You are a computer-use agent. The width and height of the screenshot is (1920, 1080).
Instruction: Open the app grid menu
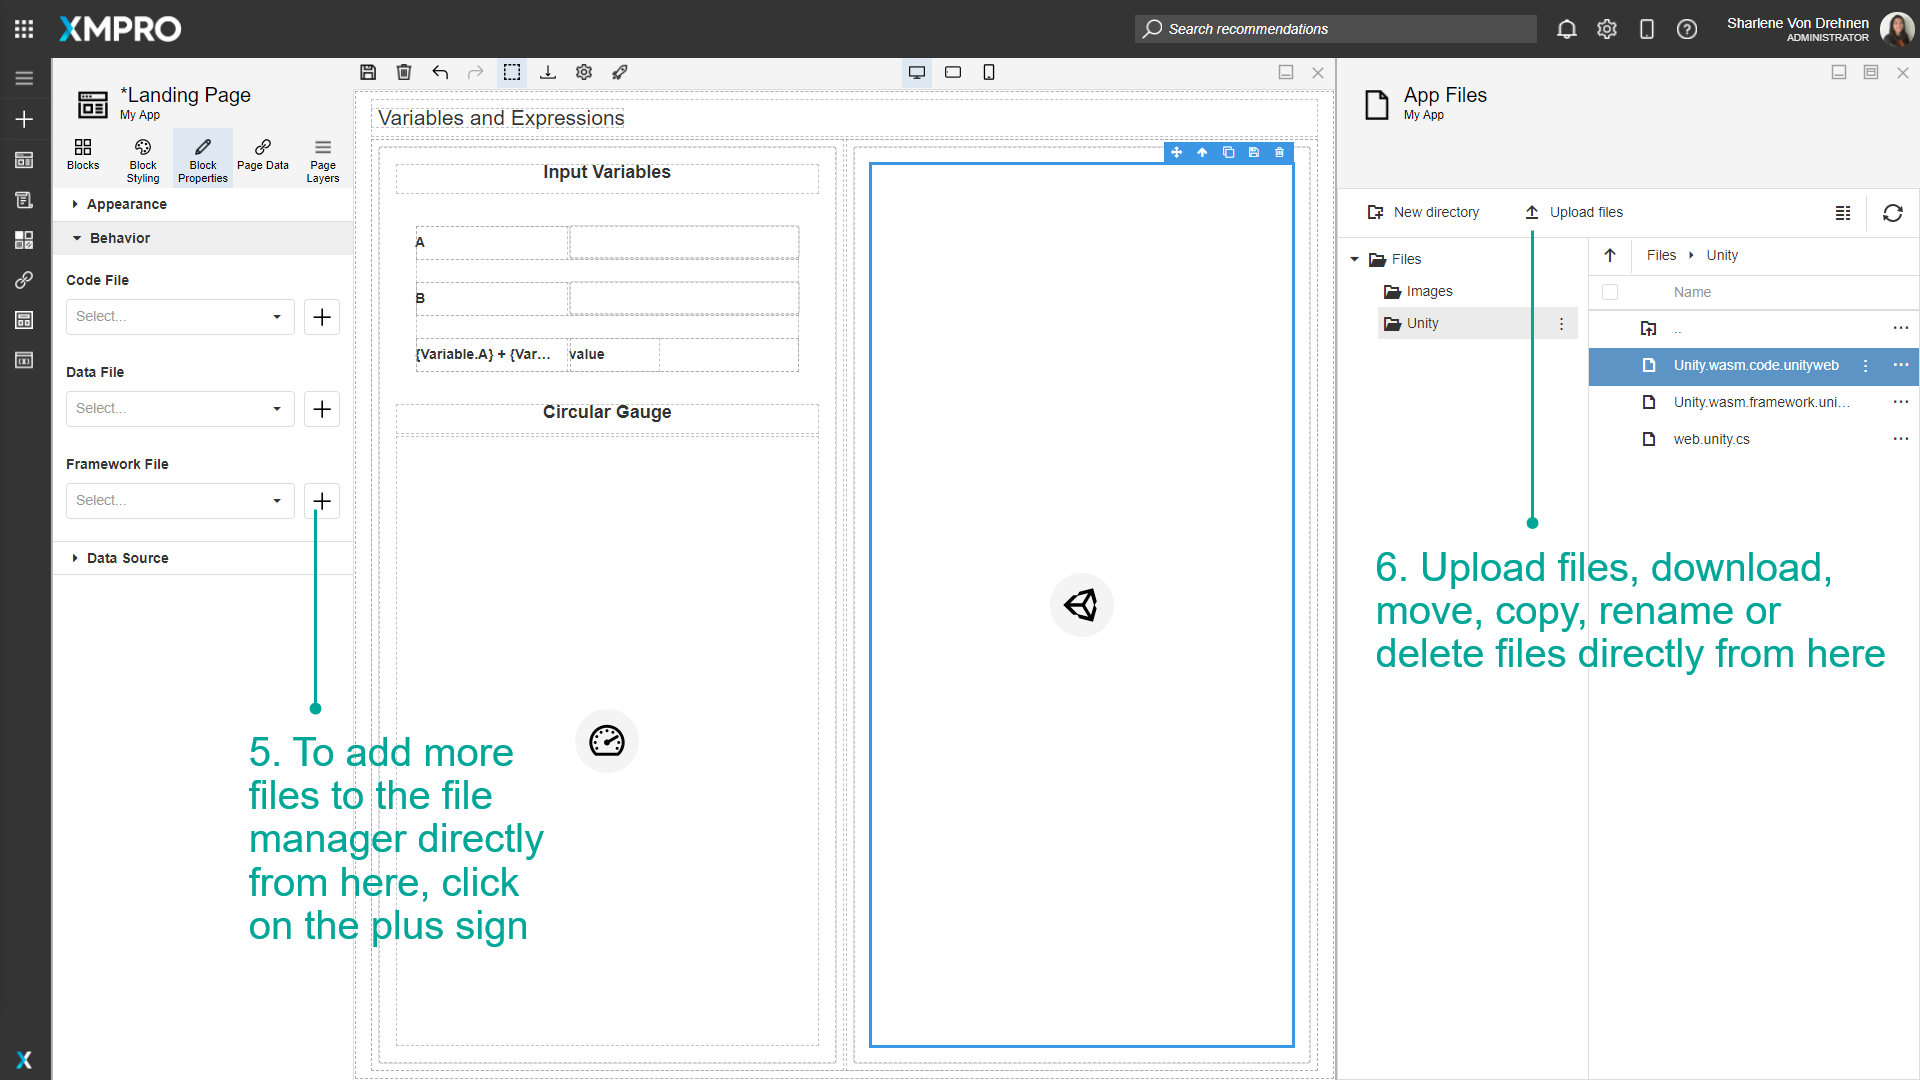pyautogui.click(x=23, y=28)
